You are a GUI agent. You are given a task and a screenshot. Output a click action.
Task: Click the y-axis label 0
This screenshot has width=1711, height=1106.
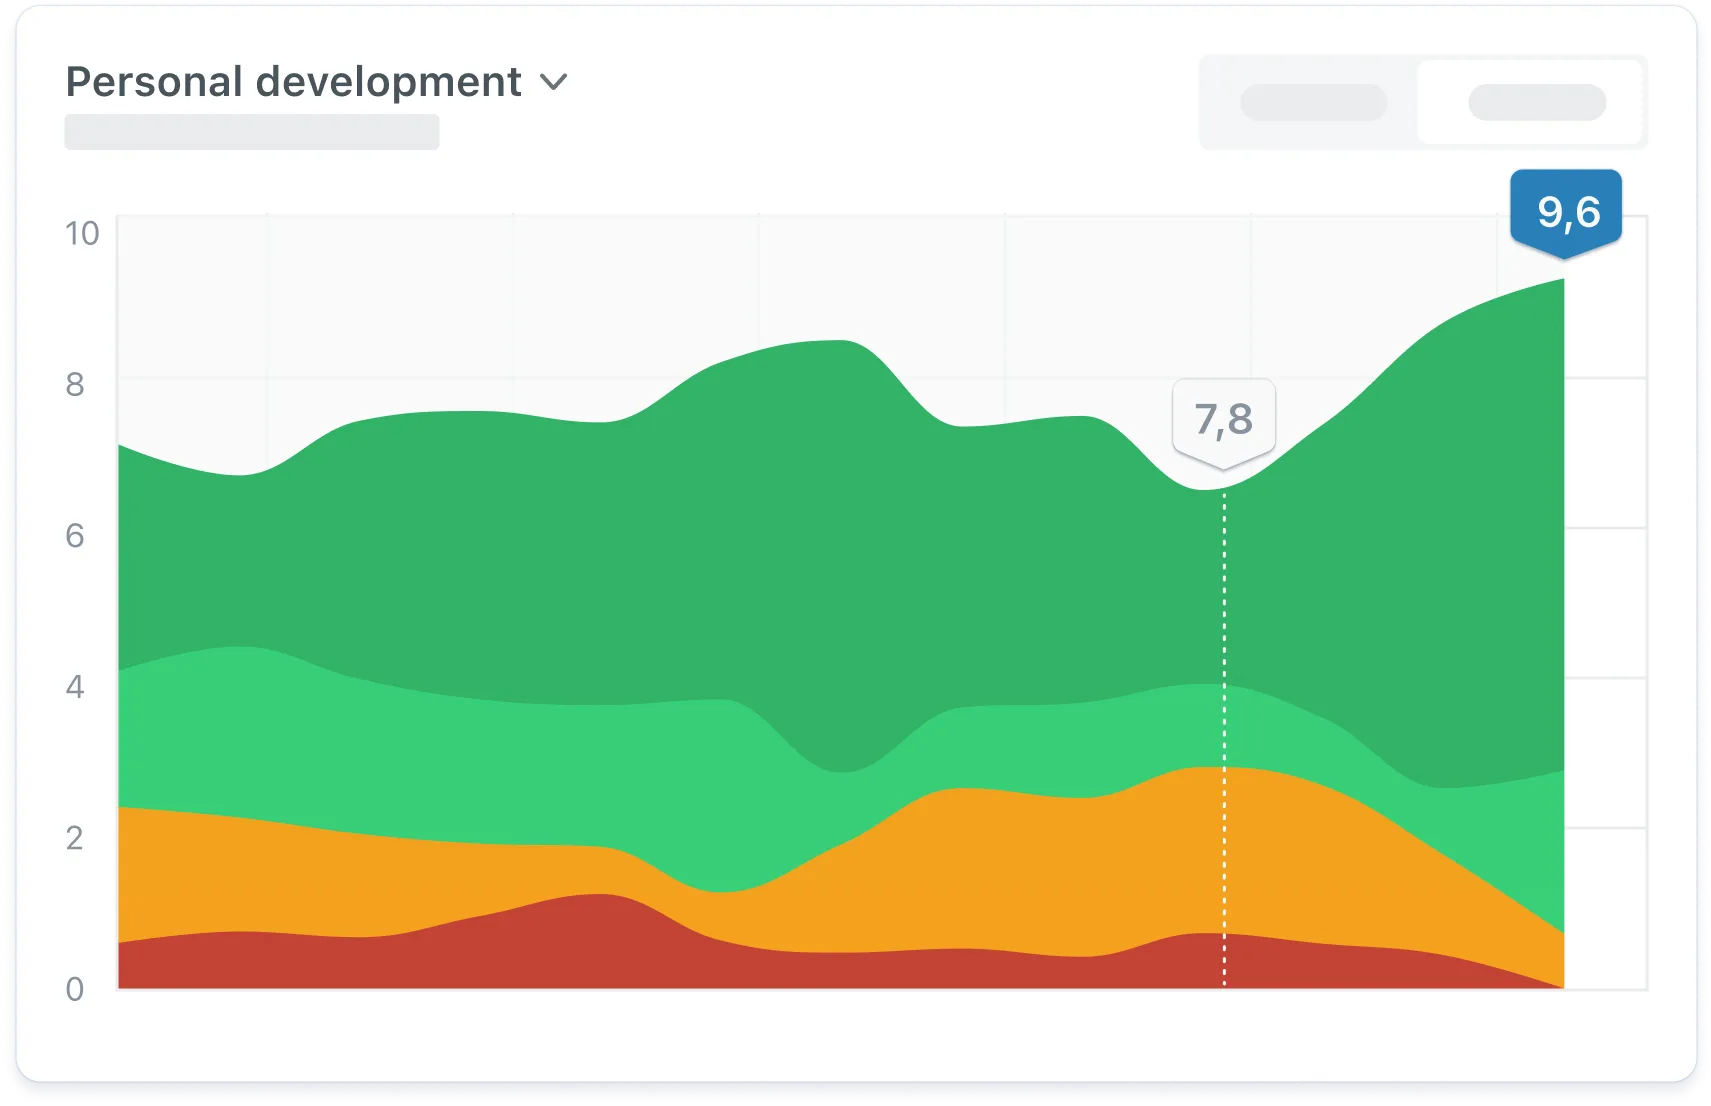pyautogui.click(x=75, y=989)
